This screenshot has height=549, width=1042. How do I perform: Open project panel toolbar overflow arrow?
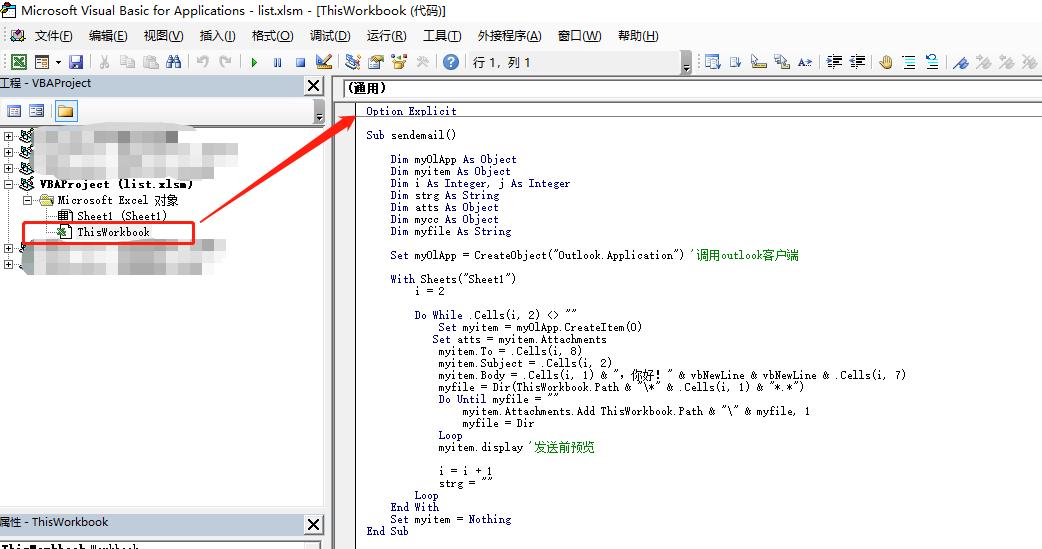pyautogui.click(x=319, y=112)
